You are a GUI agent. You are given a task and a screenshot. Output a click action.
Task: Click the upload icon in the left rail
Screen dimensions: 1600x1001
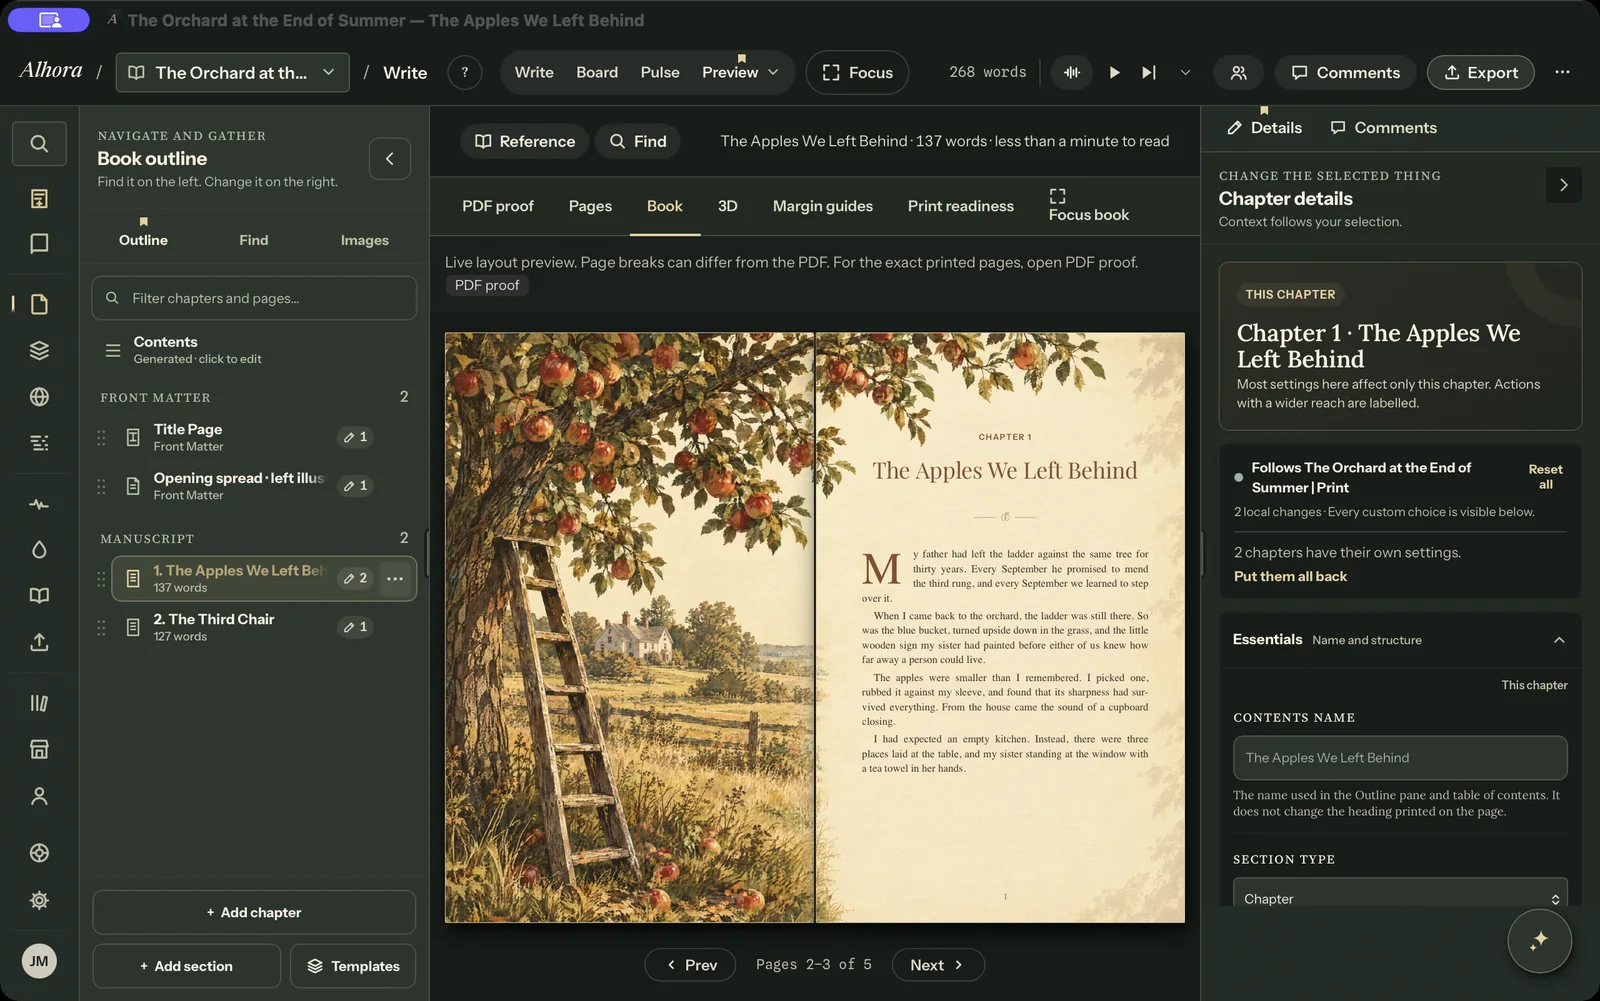click(39, 642)
